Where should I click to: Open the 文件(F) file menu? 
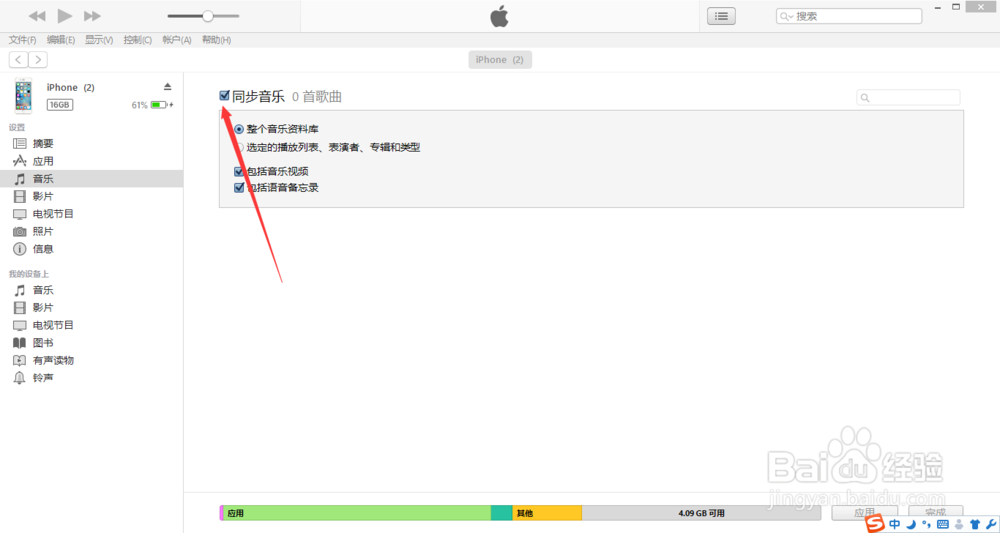[x=22, y=40]
